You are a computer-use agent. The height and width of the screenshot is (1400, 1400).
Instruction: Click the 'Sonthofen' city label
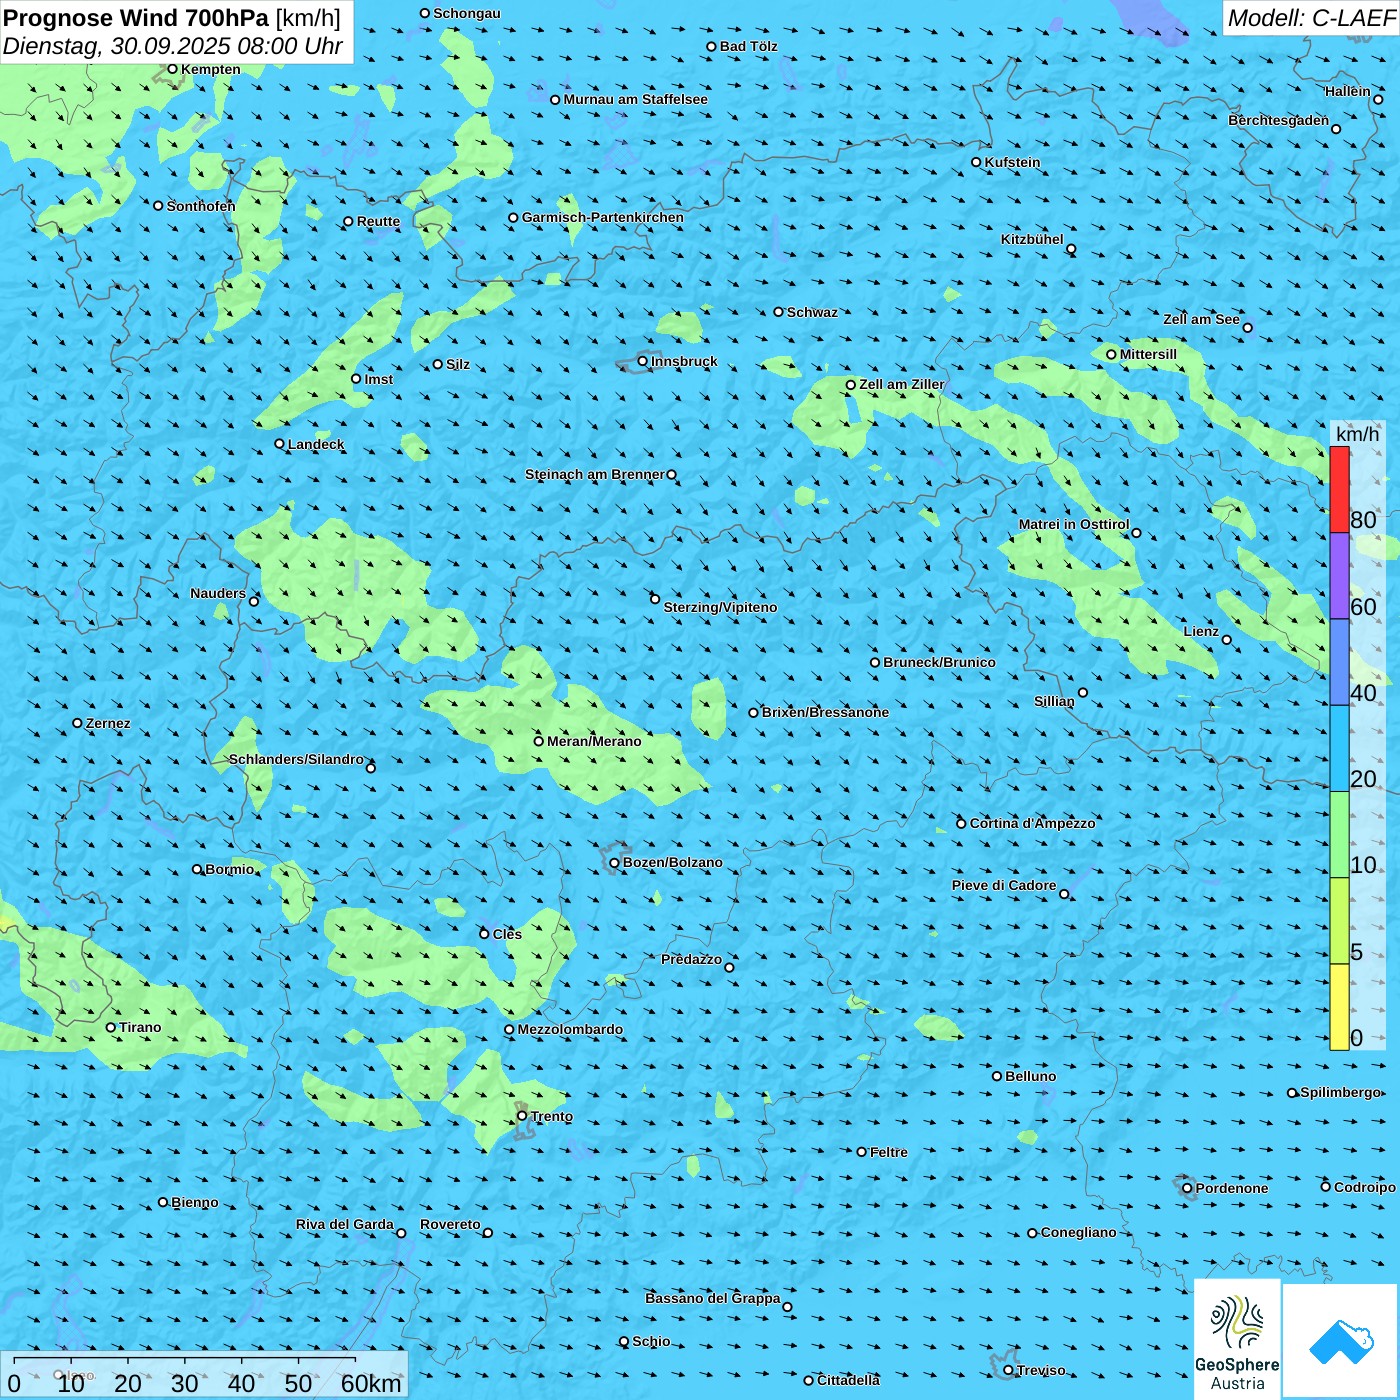pyautogui.click(x=201, y=206)
